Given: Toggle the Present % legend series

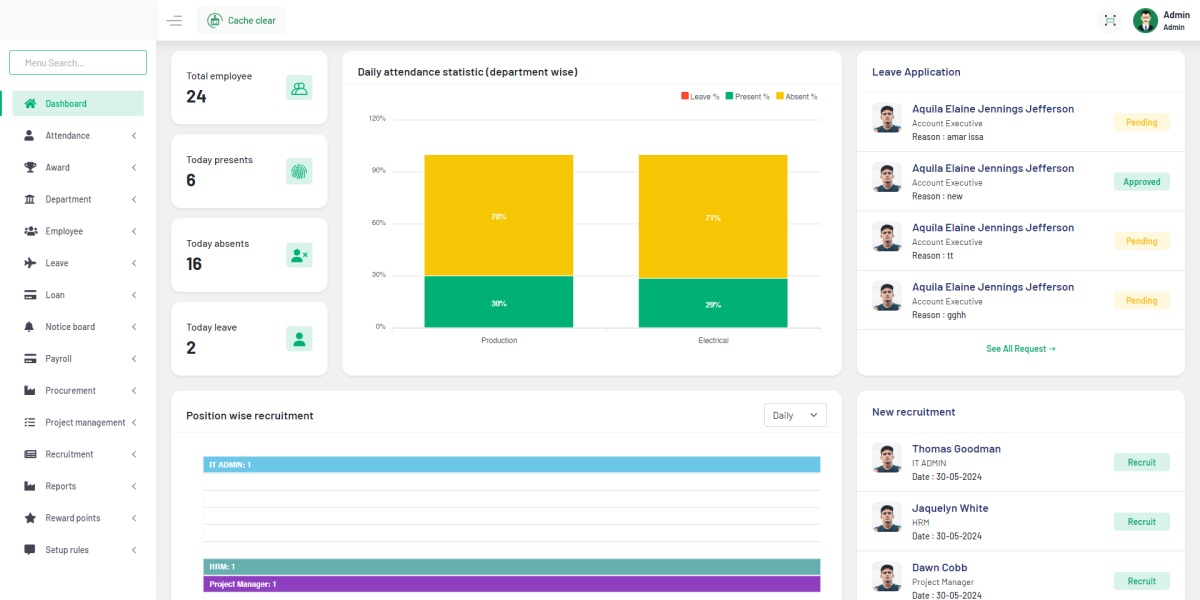Looking at the screenshot, I should 748,96.
